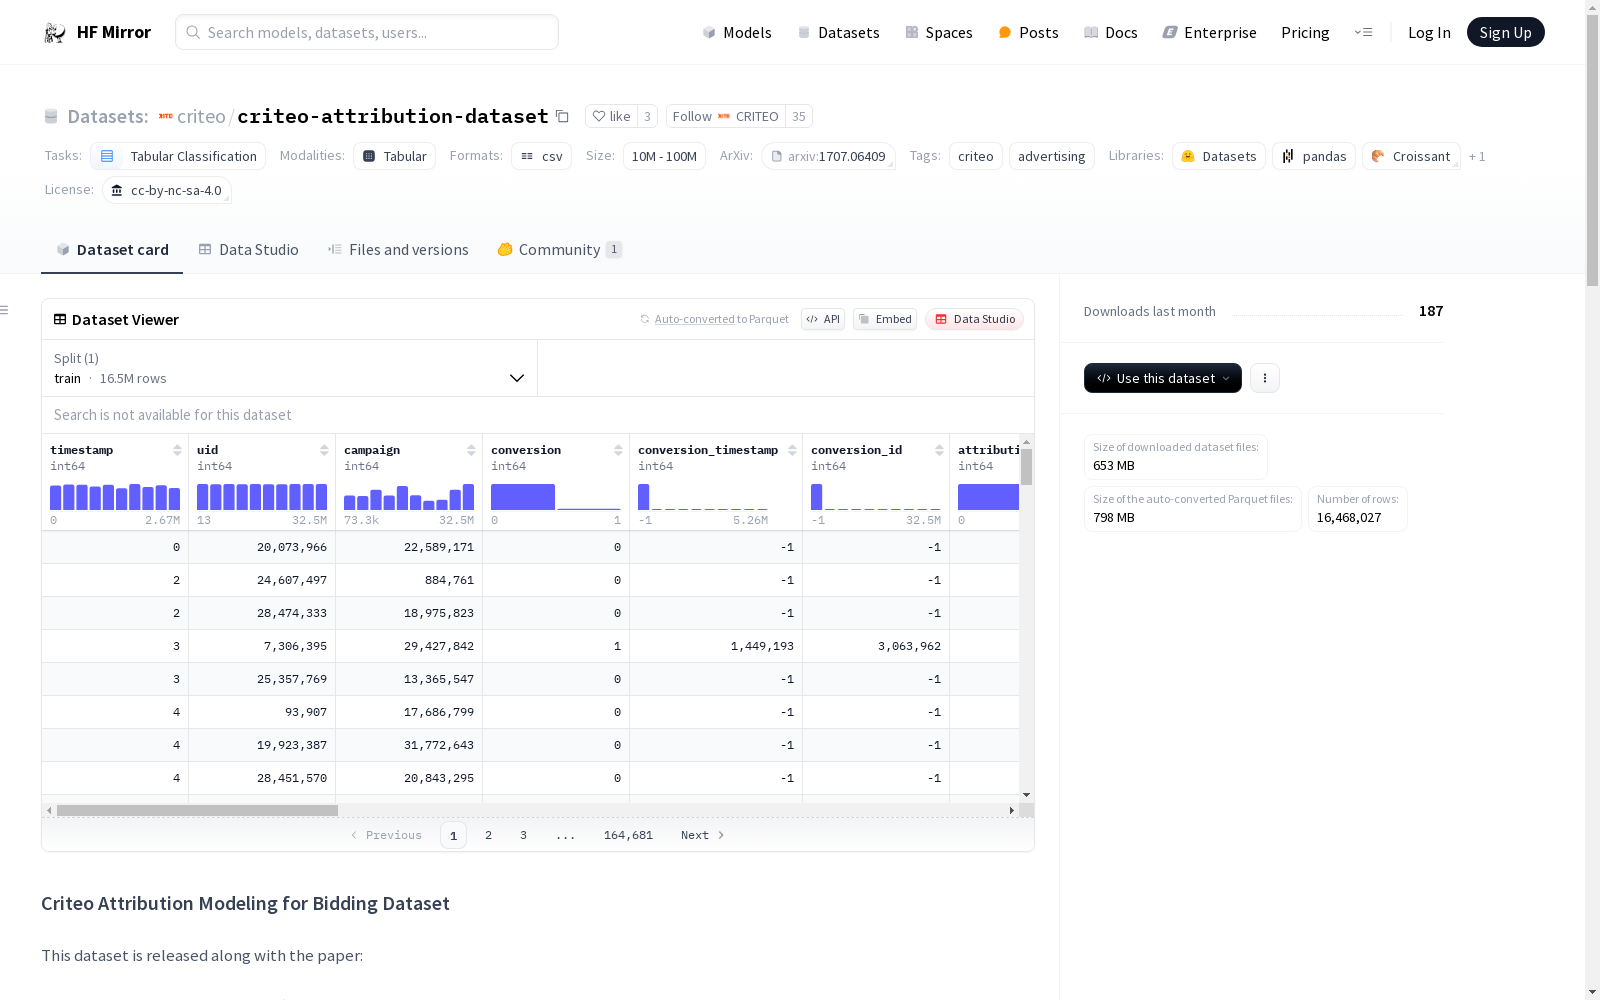1600x1000 pixels.
Task: Select the cc-by-nc-sa-4.0 license tag
Action: point(166,190)
